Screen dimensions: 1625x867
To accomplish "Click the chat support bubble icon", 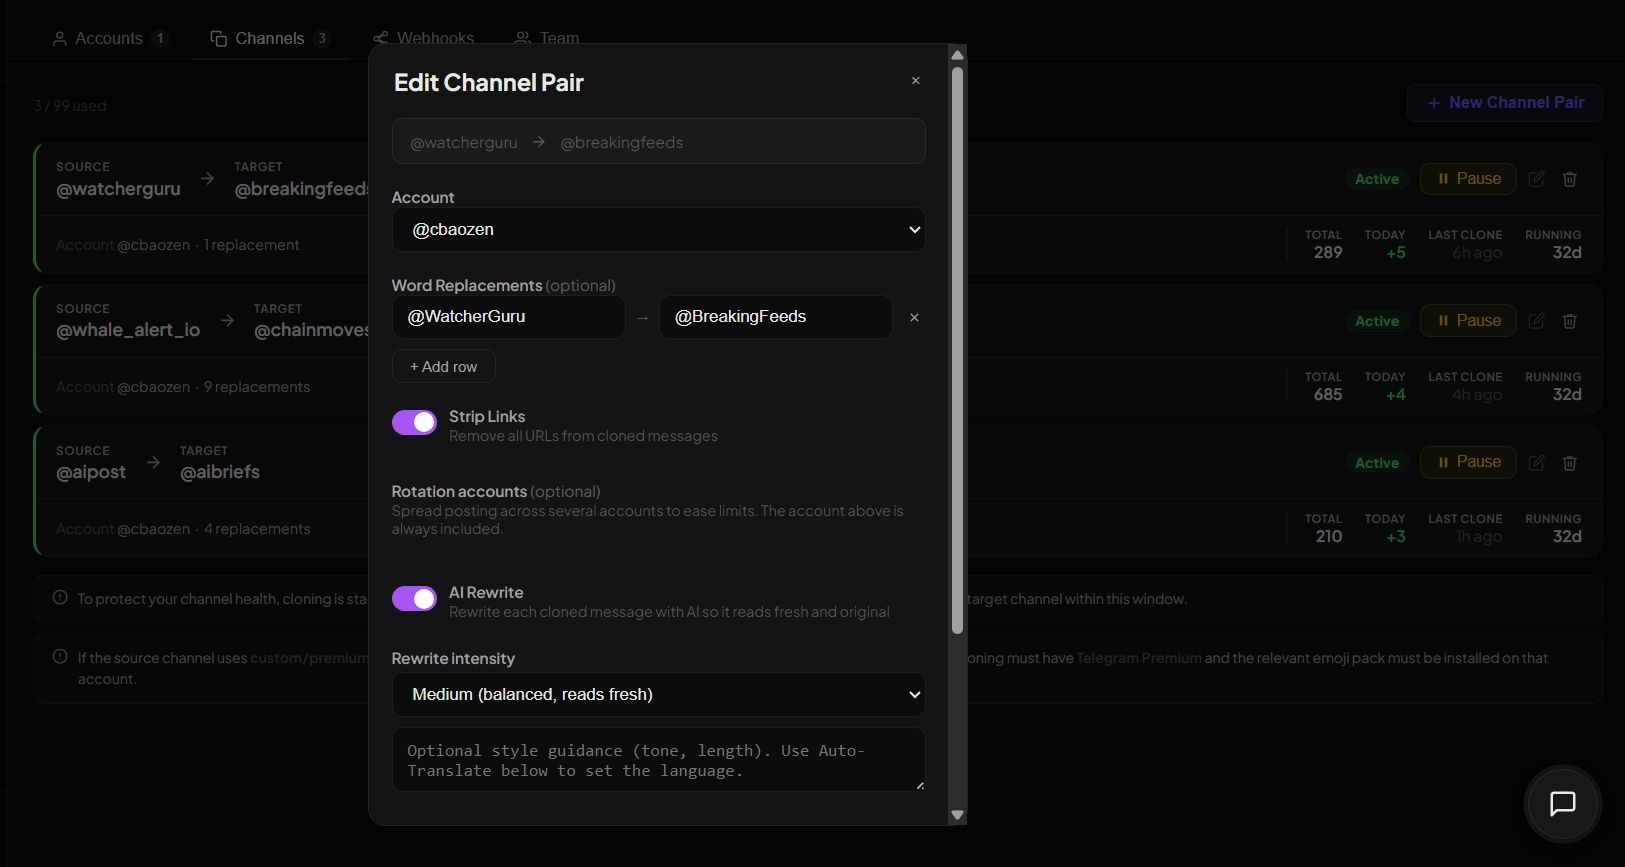I will [1562, 803].
